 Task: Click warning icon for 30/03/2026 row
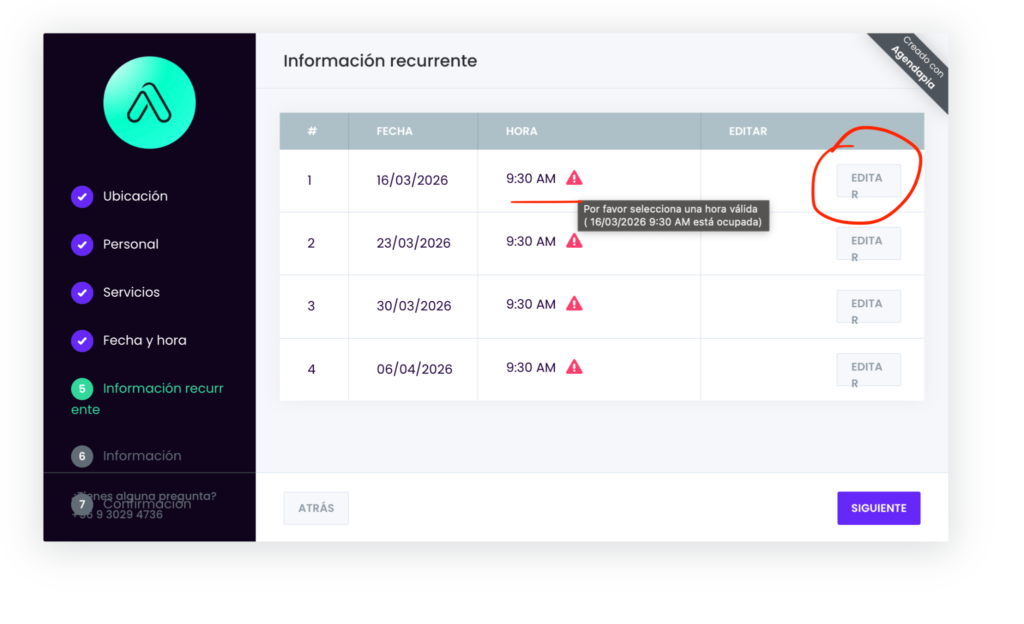point(574,304)
